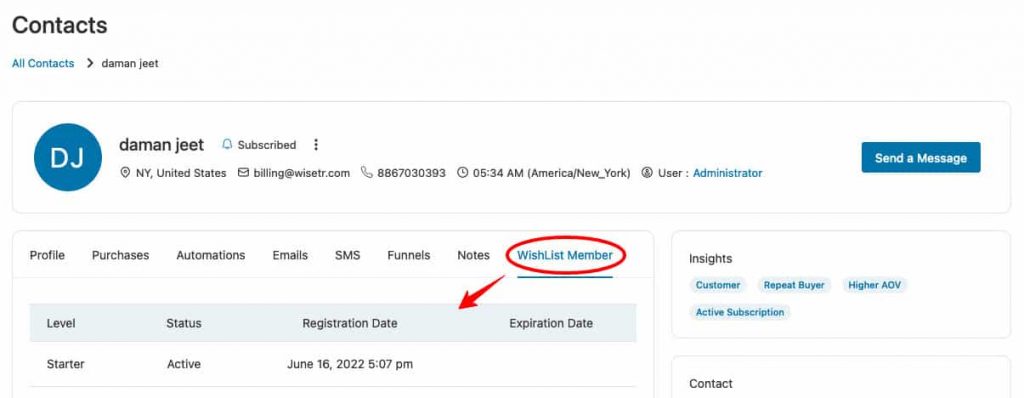The image size is (1024, 398).
Task: Click the Customer insight tag
Action: pyautogui.click(x=718, y=285)
